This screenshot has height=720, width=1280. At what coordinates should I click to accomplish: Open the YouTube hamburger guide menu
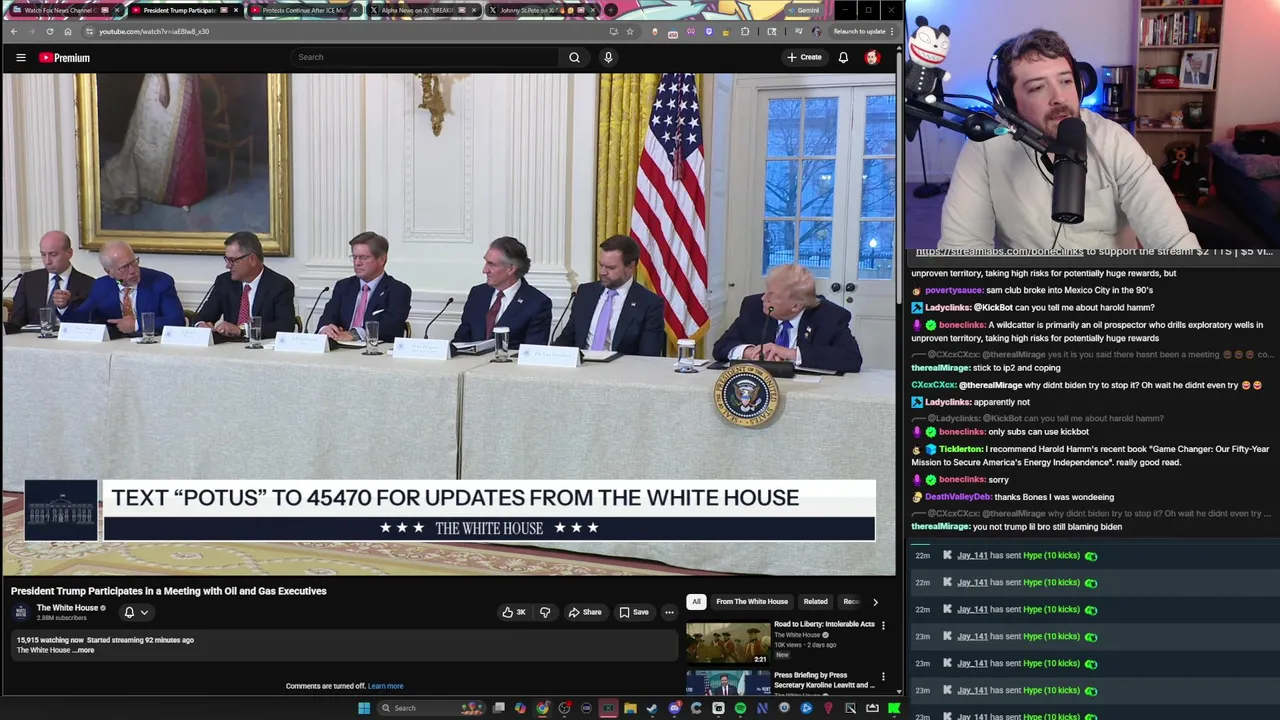(20, 57)
